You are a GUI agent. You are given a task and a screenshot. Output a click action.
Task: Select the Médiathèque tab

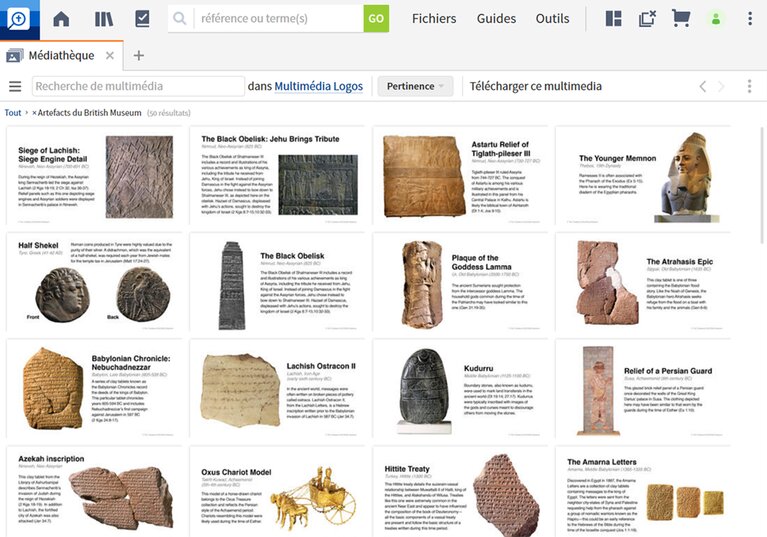61,56
